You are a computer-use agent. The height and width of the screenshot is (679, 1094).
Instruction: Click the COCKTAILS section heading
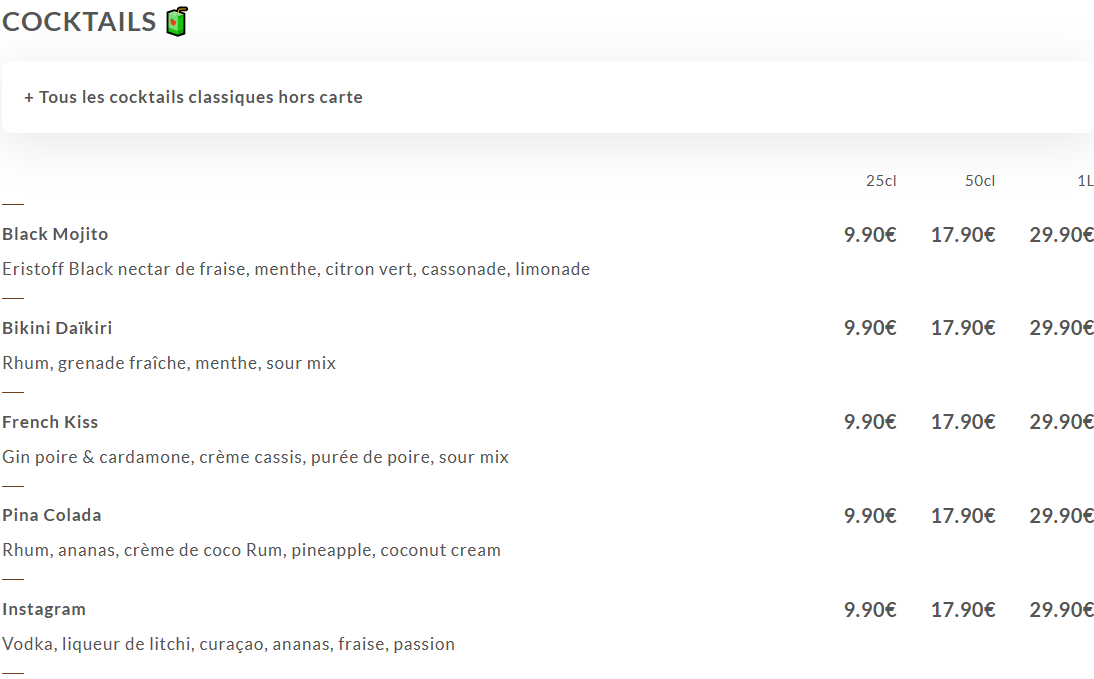point(79,22)
